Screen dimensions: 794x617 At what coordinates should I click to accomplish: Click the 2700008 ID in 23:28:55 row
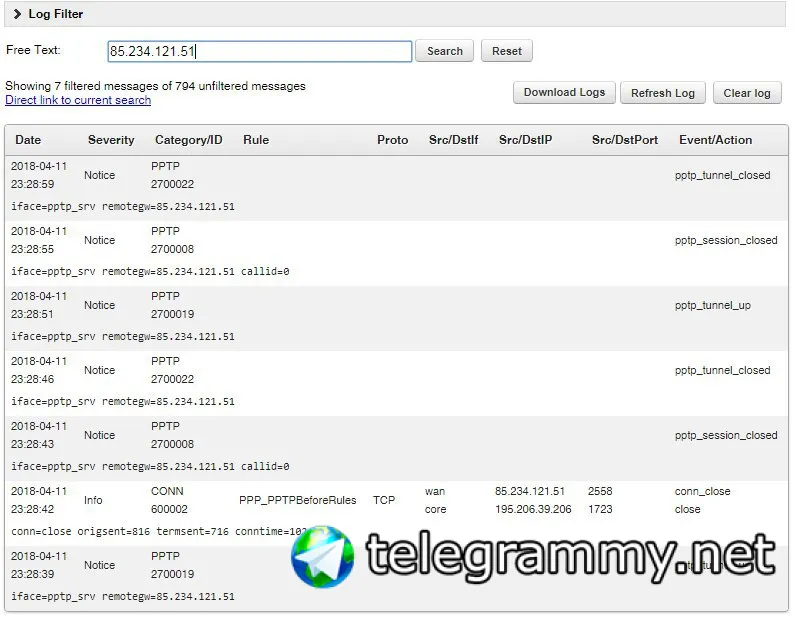(172, 249)
